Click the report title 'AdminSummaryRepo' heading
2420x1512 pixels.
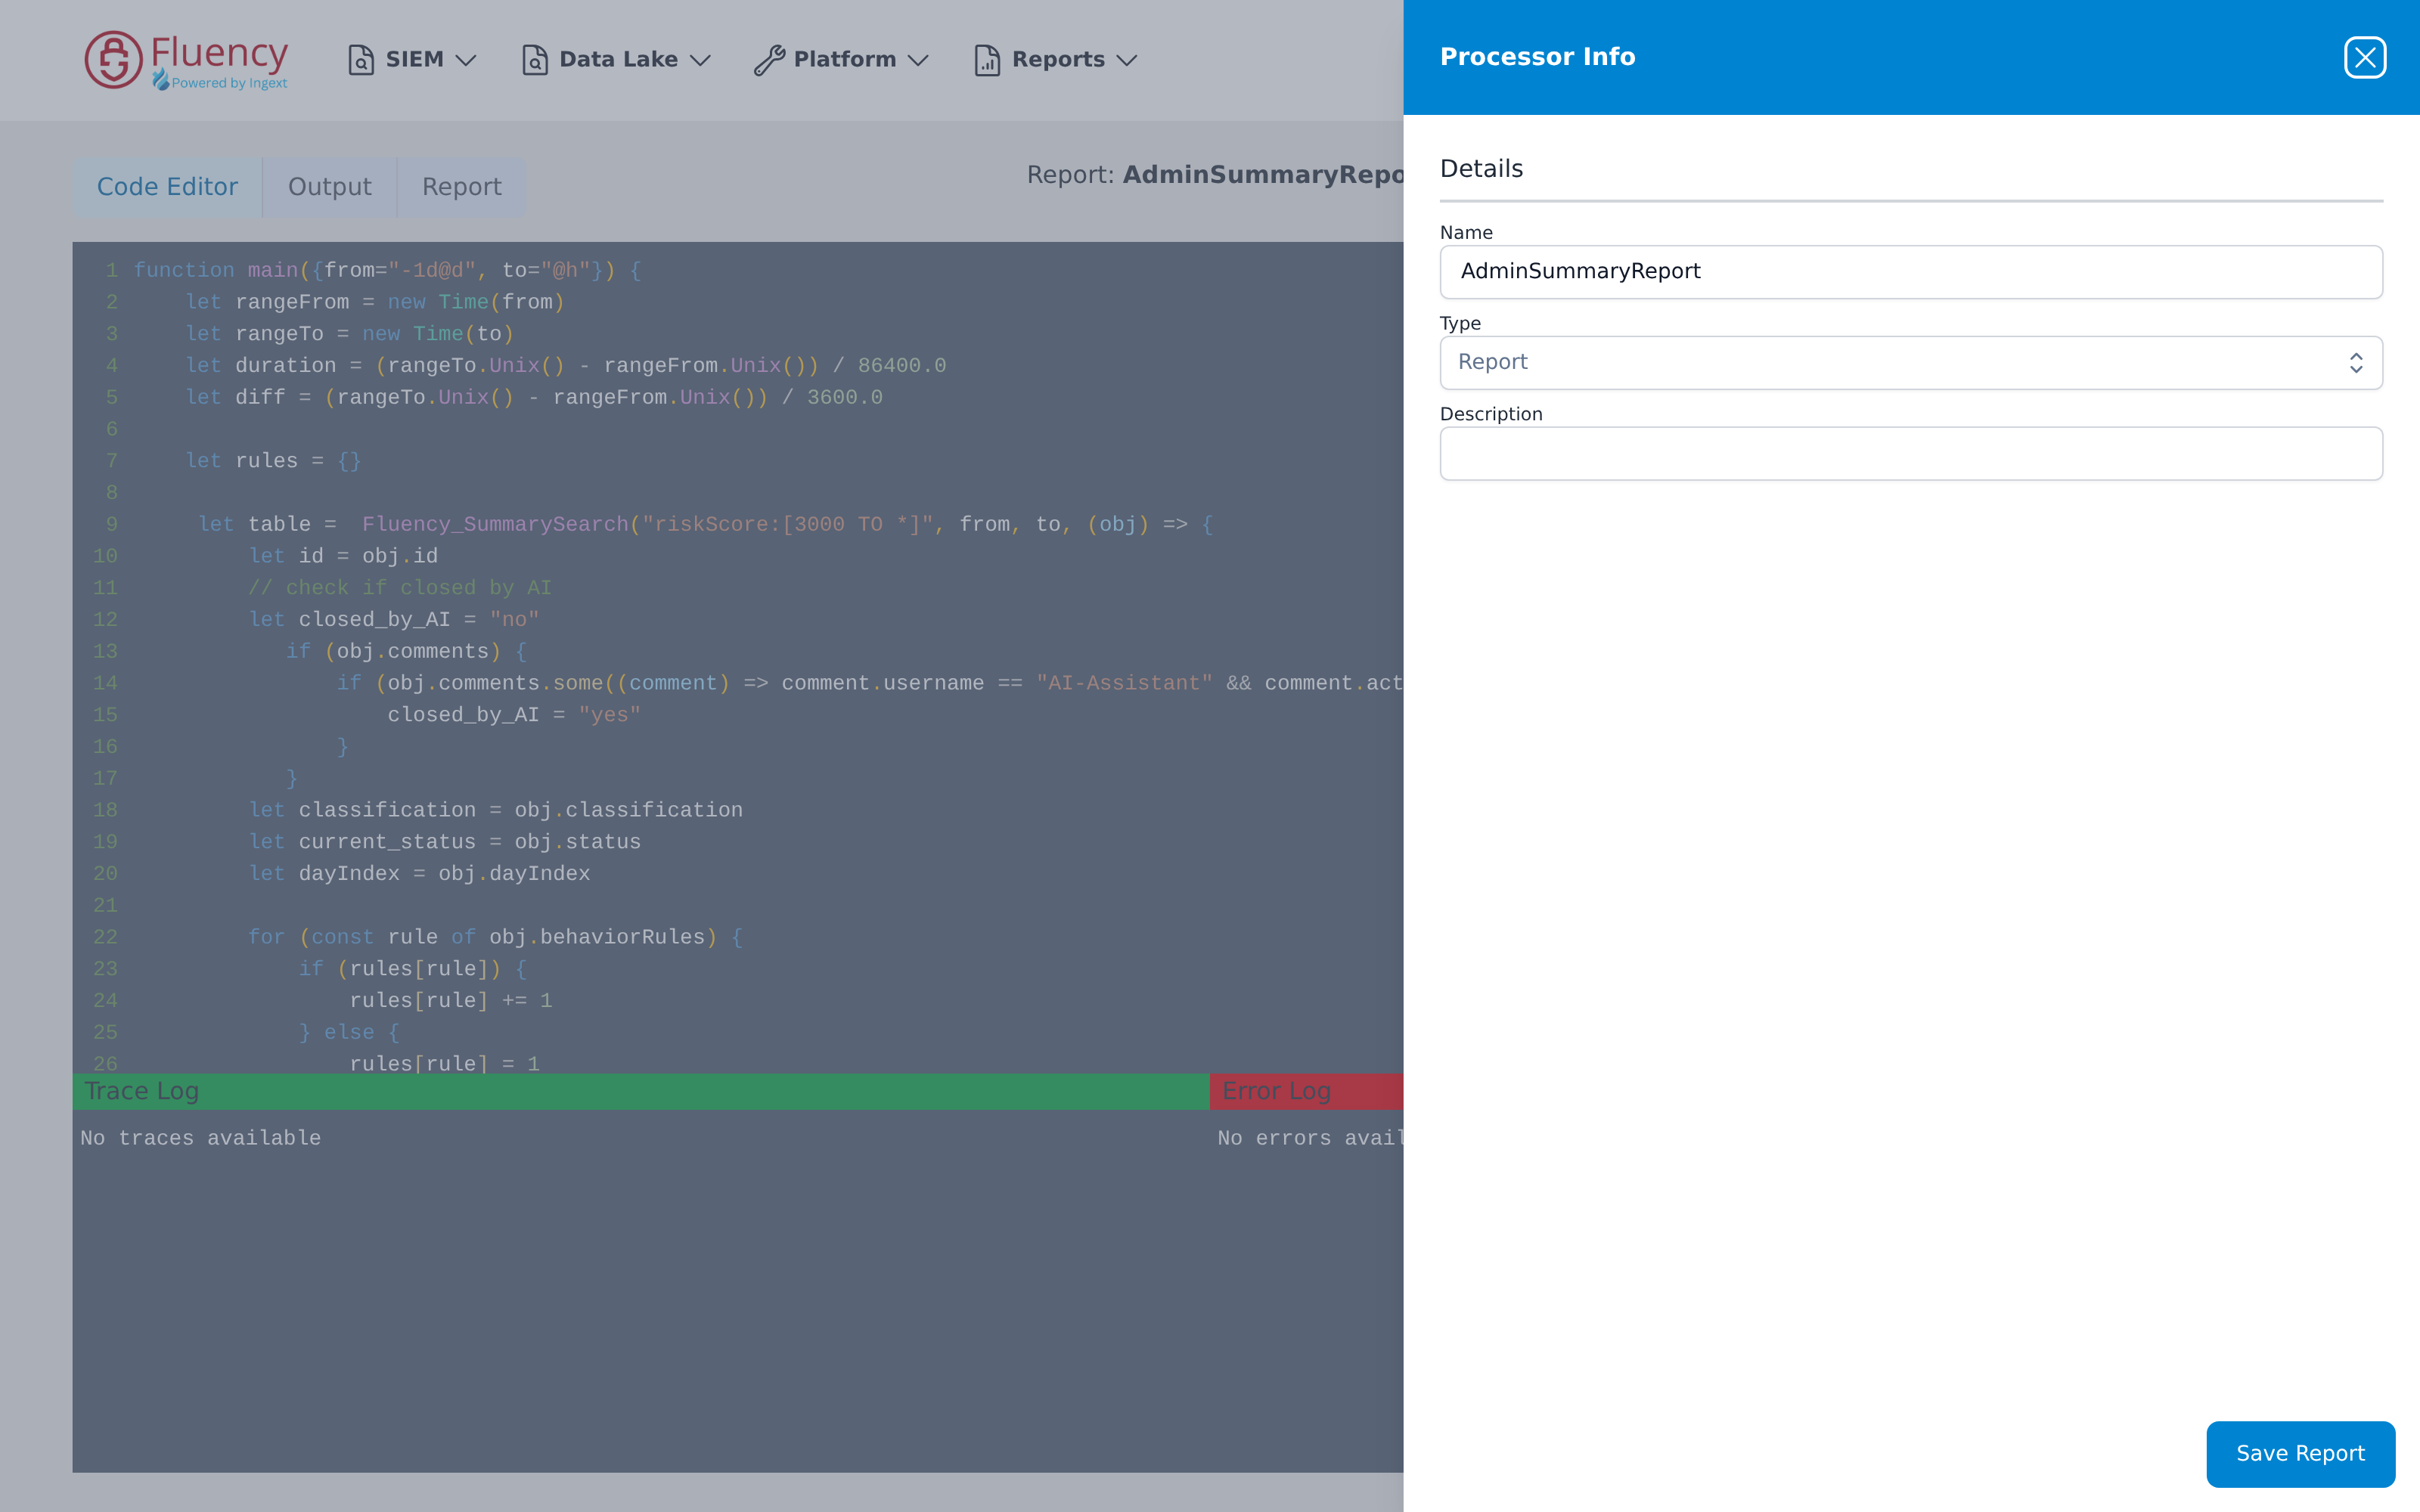[x=1263, y=175]
